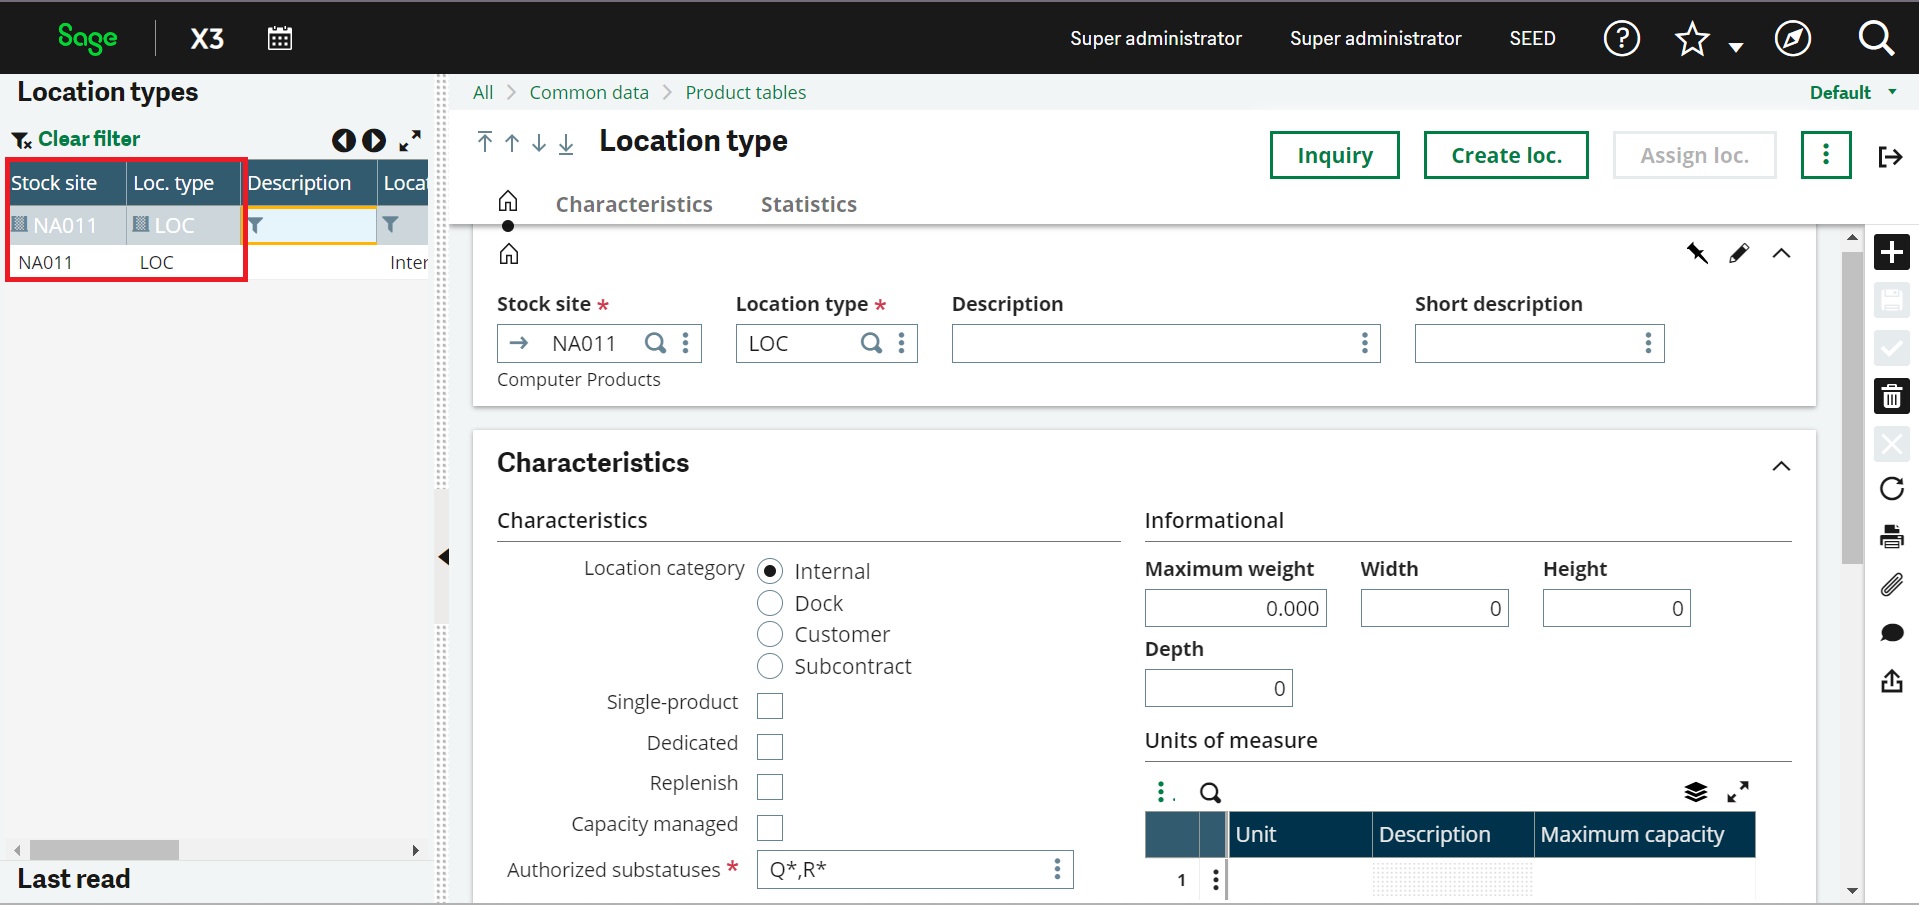Enable the Single-product checkbox
The image size is (1919, 905).
click(x=768, y=705)
